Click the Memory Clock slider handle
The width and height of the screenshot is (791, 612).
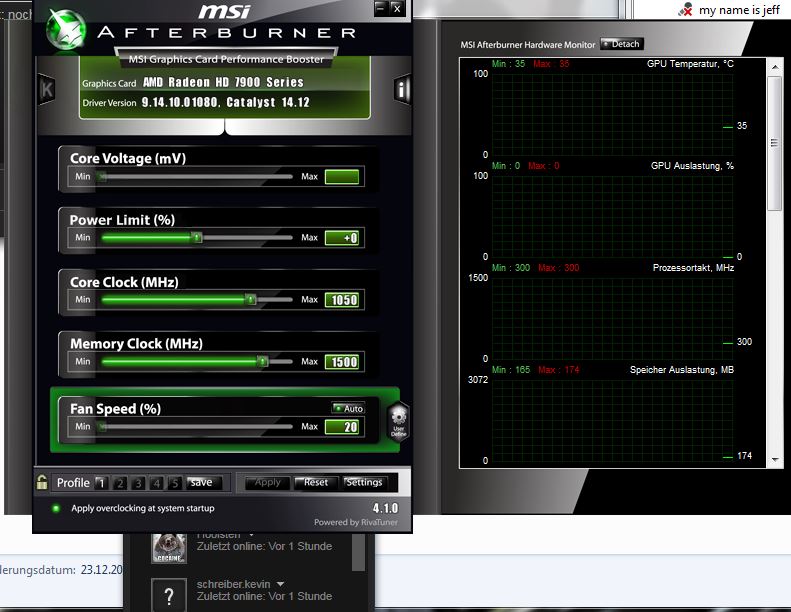[262, 361]
